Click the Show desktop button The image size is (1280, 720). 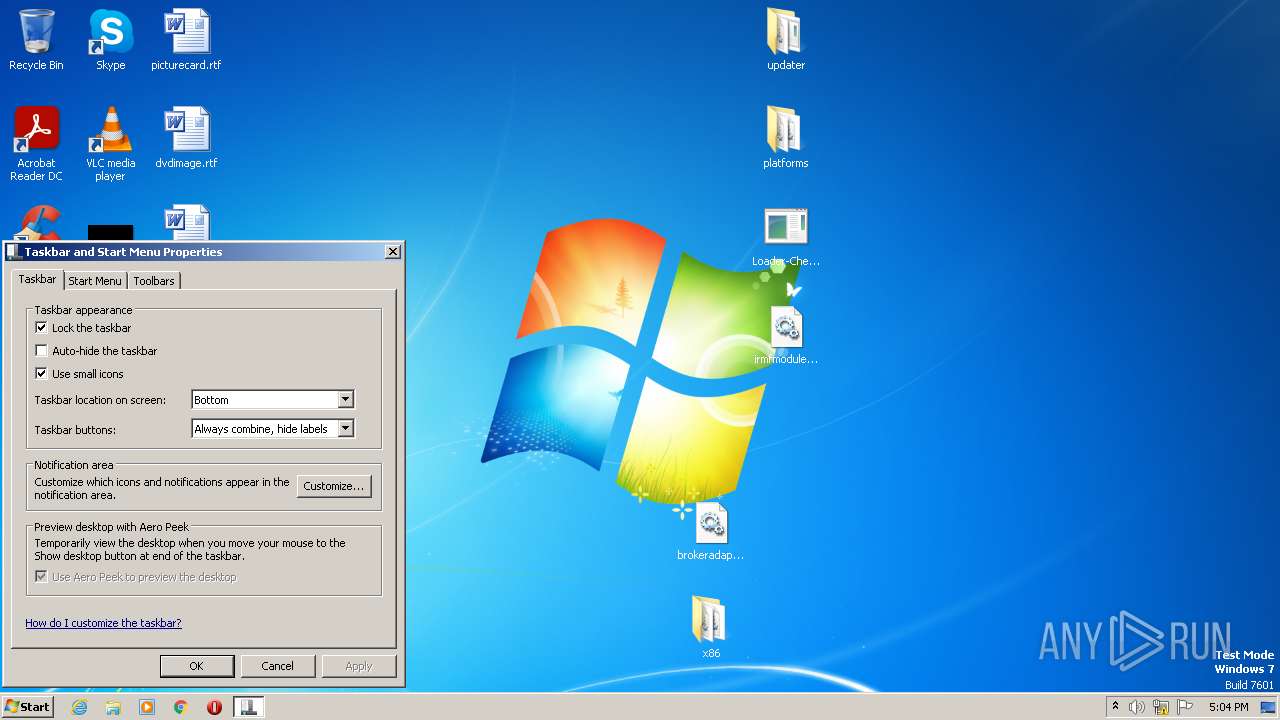[1267, 707]
